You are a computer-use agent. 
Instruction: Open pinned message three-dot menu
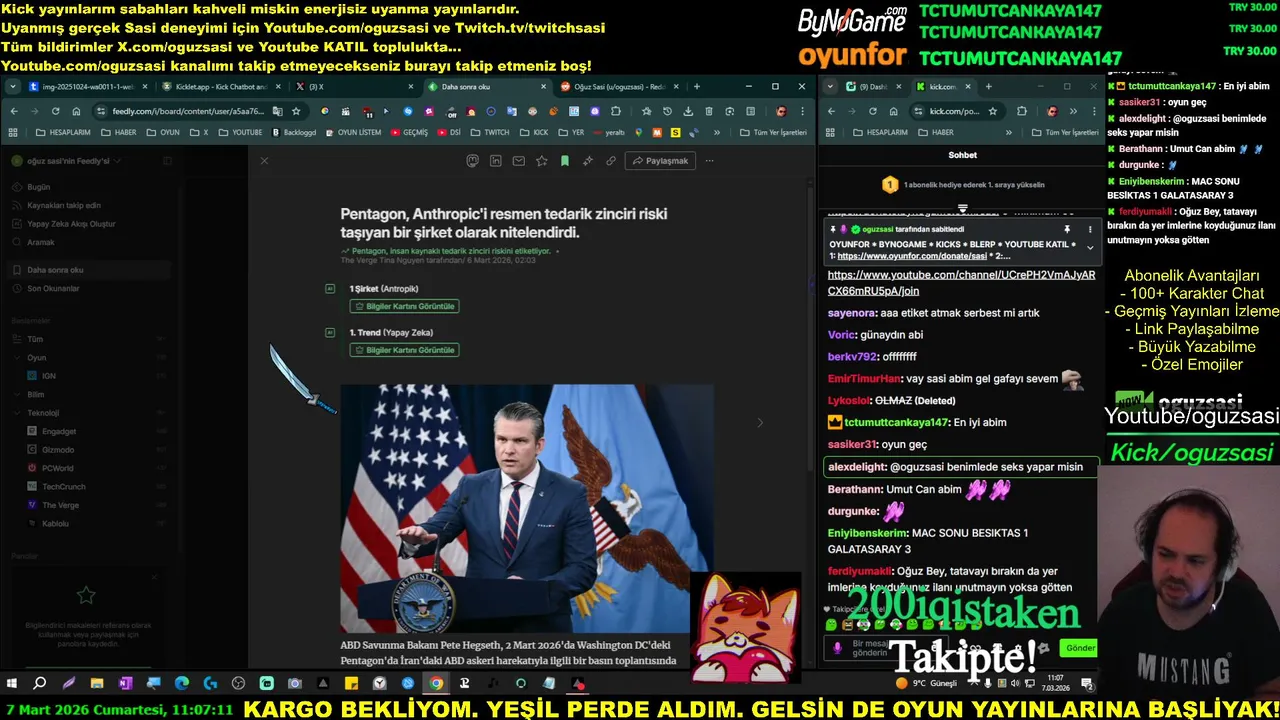coord(1090,229)
